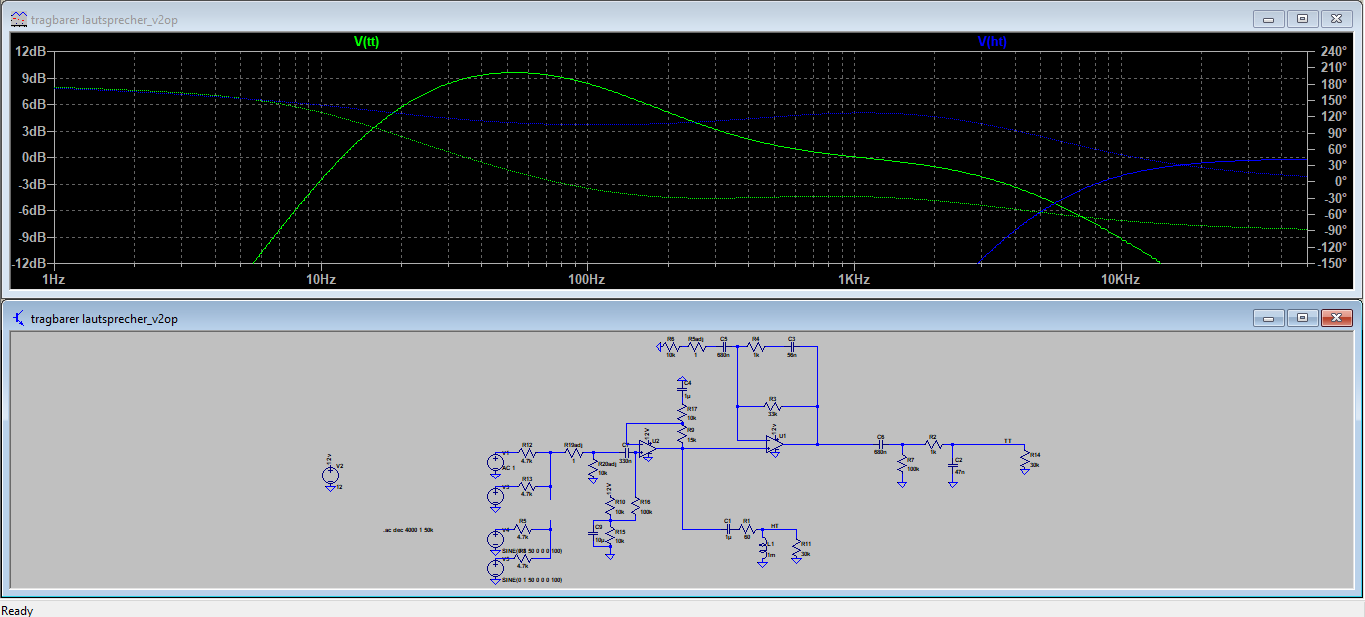Image resolution: width=1365 pixels, height=617 pixels.
Task: Select op-amp U2 in the schematic
Action: coord(647,448)
